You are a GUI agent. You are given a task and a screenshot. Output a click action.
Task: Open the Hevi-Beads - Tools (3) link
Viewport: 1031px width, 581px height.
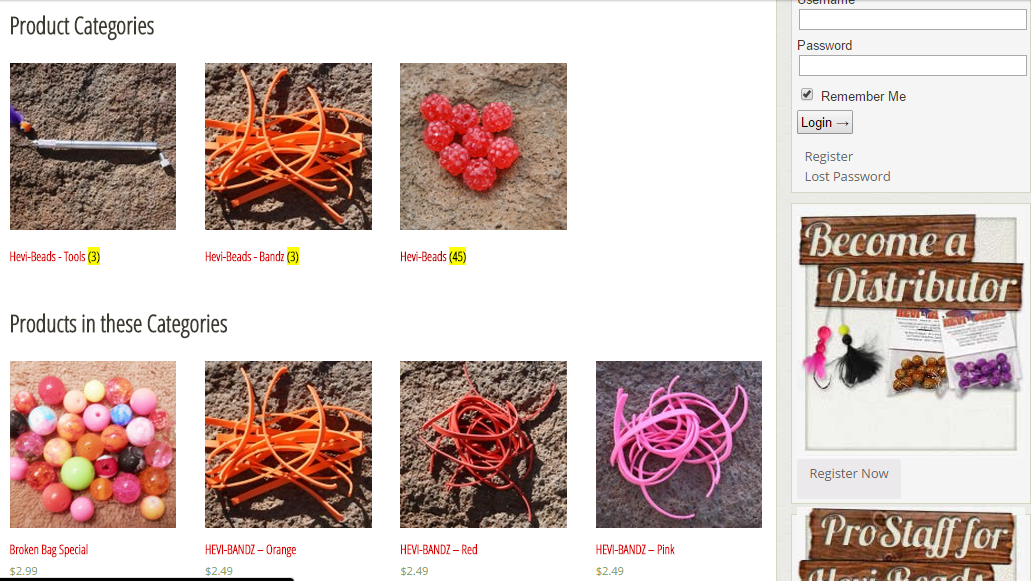[x=55, y=256]
